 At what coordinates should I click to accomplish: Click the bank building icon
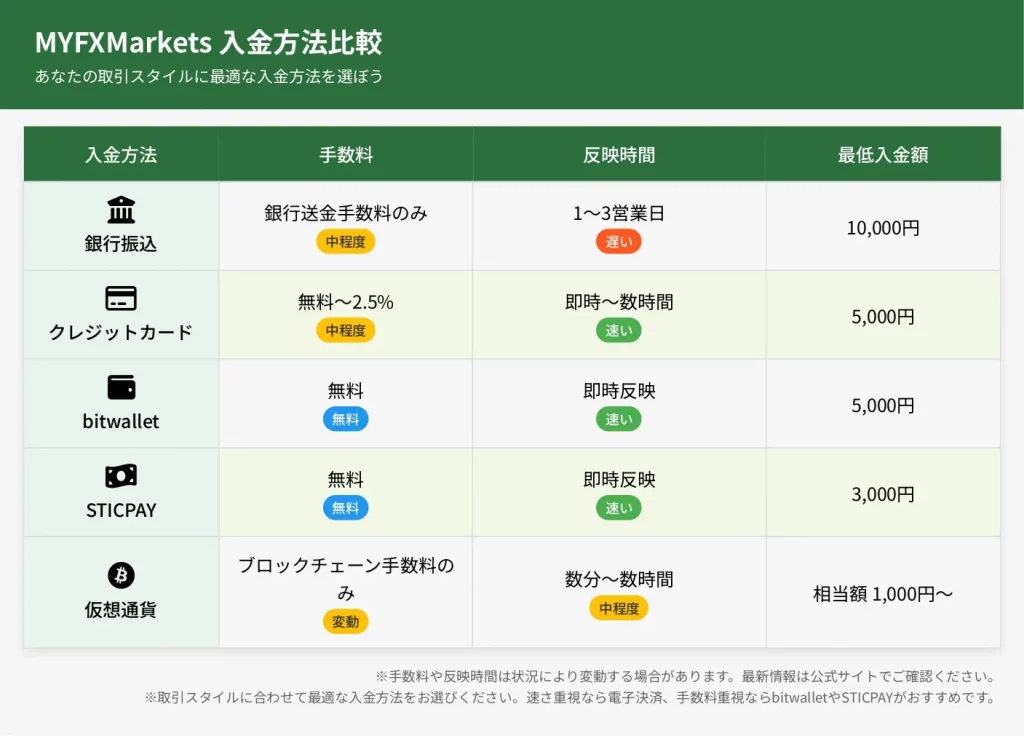pos(121,210)
